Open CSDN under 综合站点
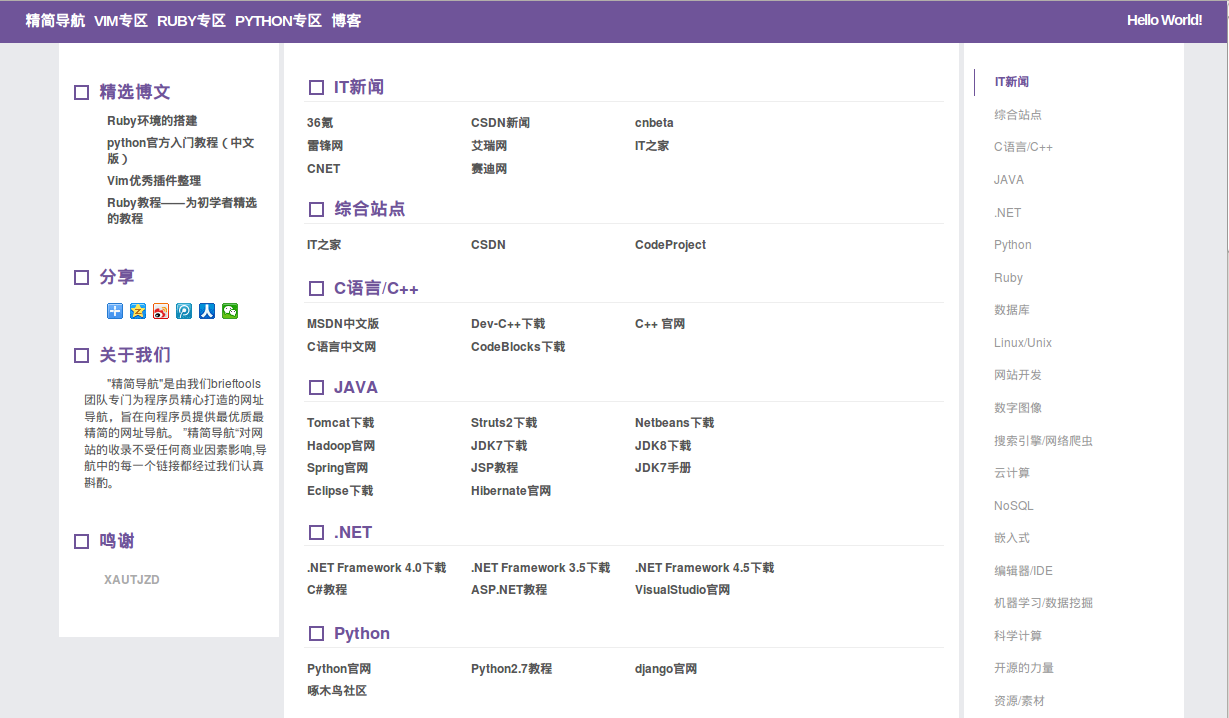This screenshot has width=1229, height=718. tap(489, 245)
